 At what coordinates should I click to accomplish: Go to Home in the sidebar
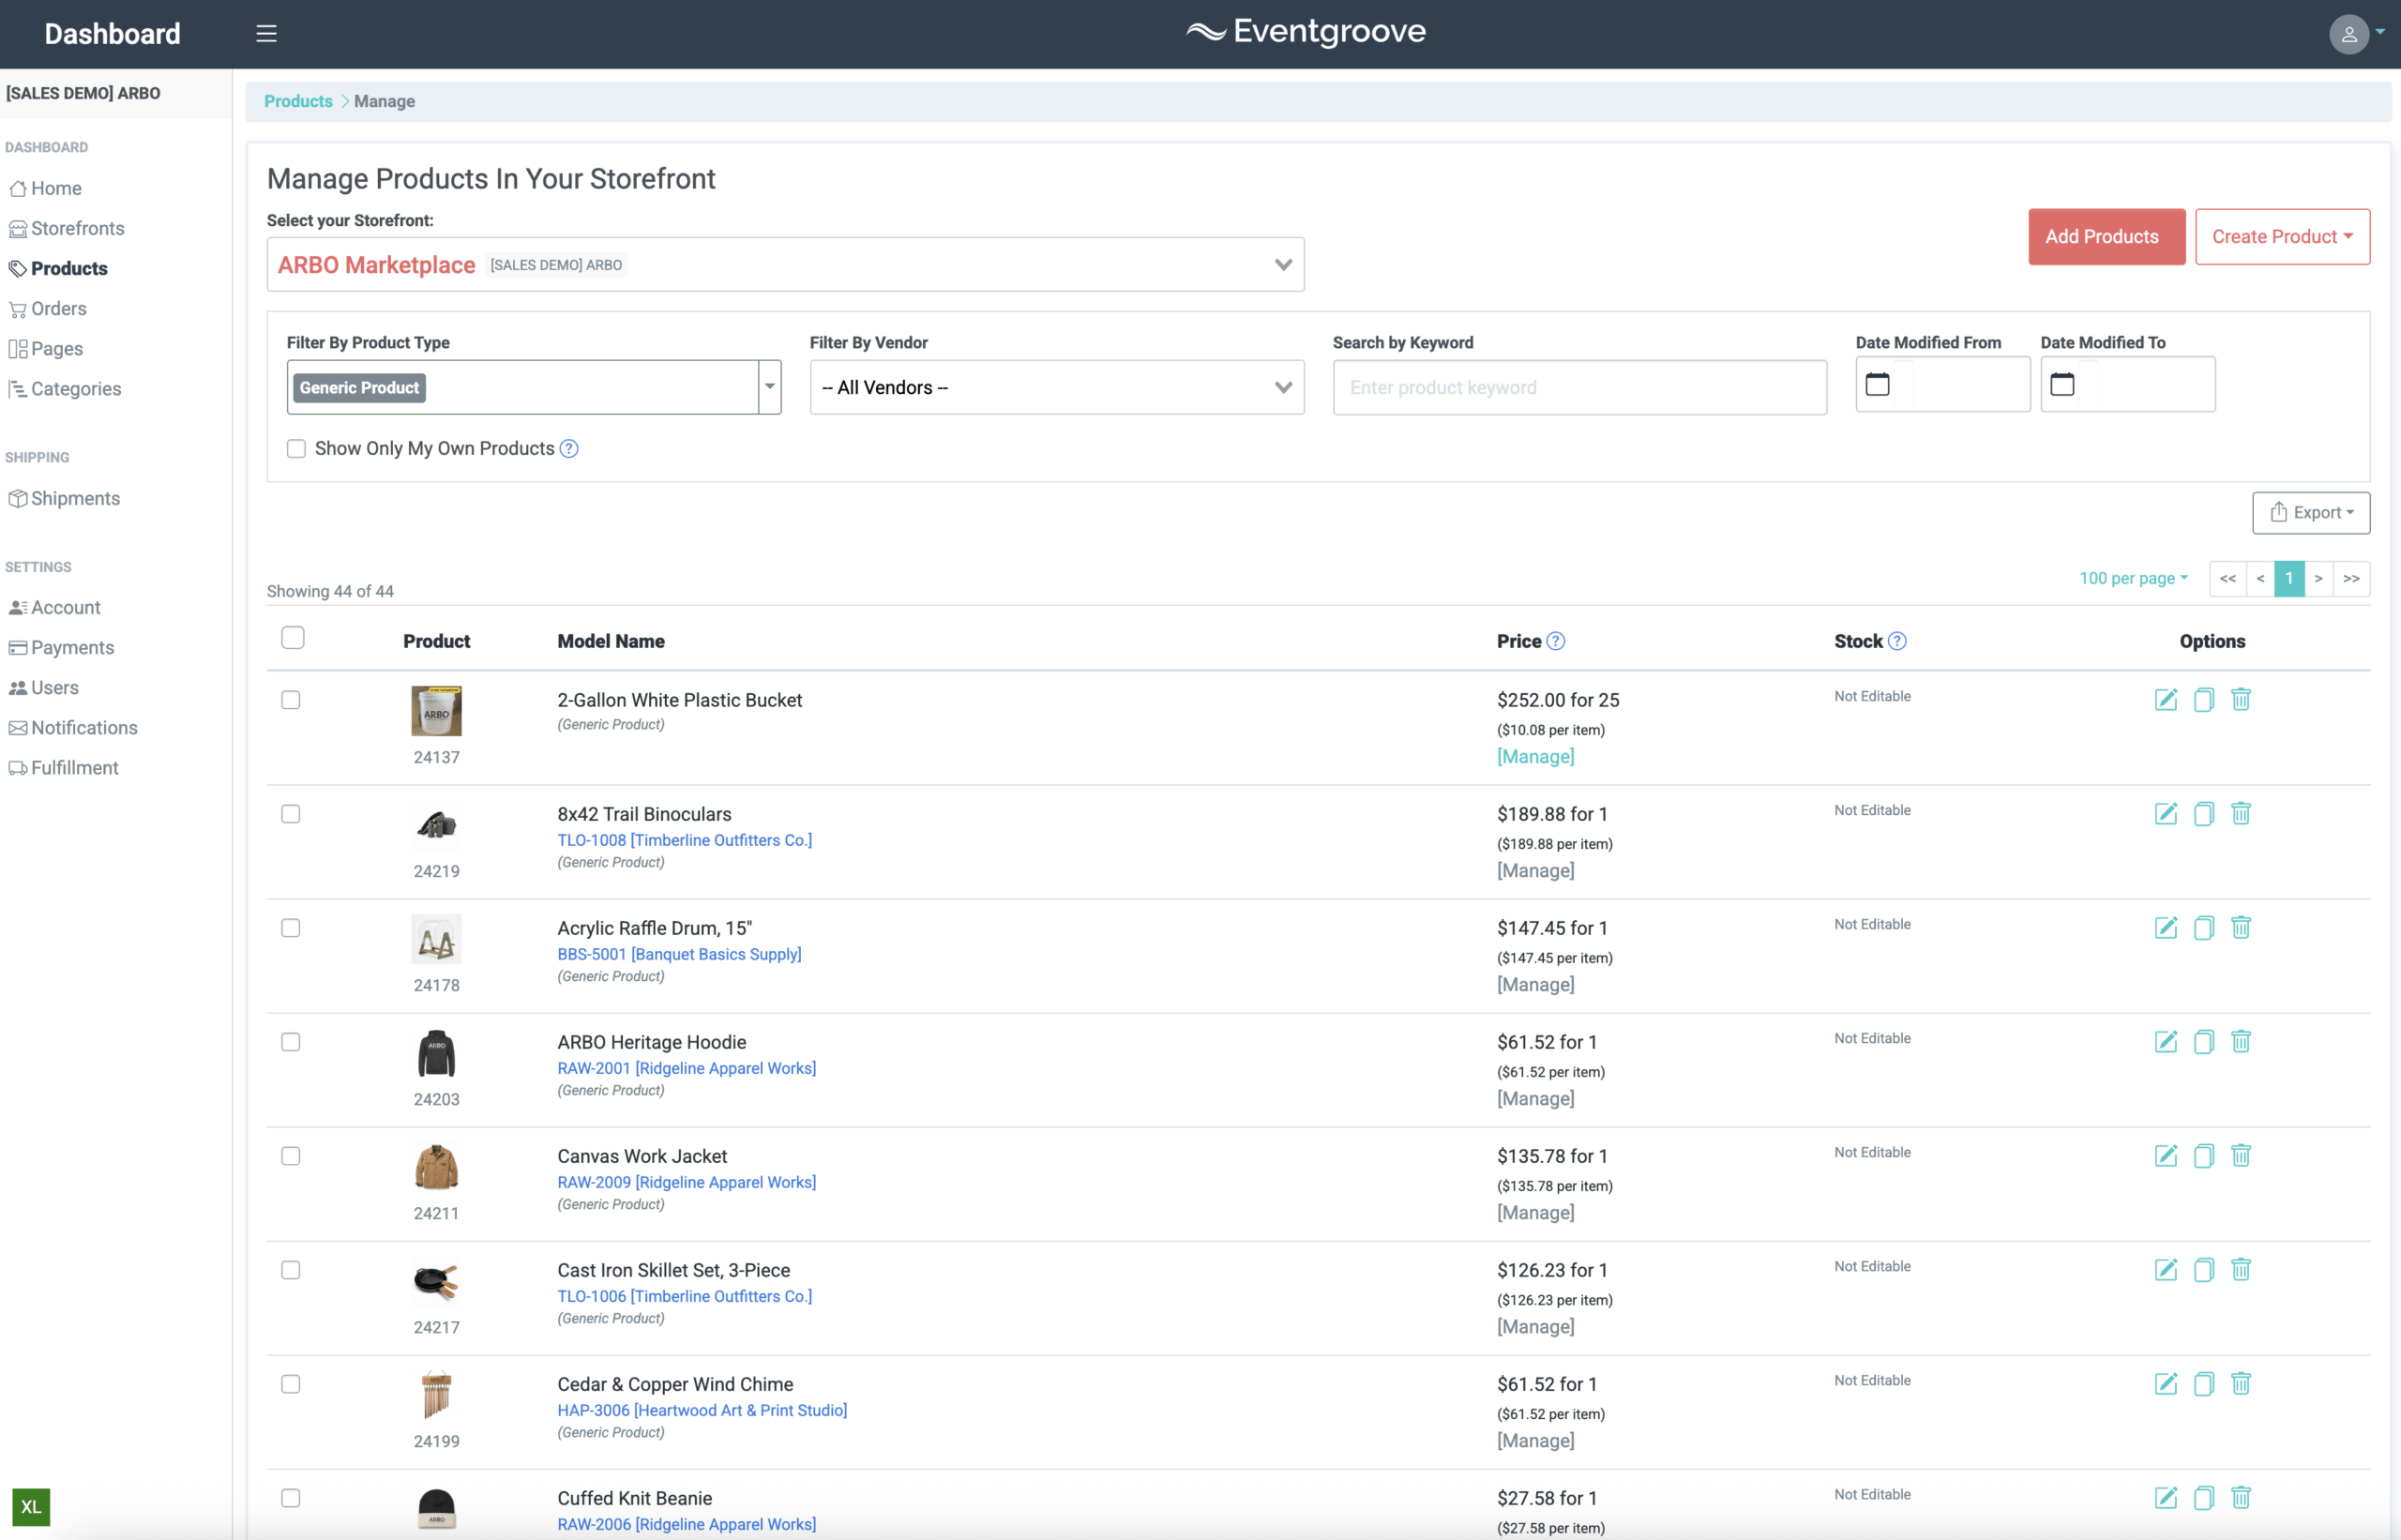pos(46,188)
